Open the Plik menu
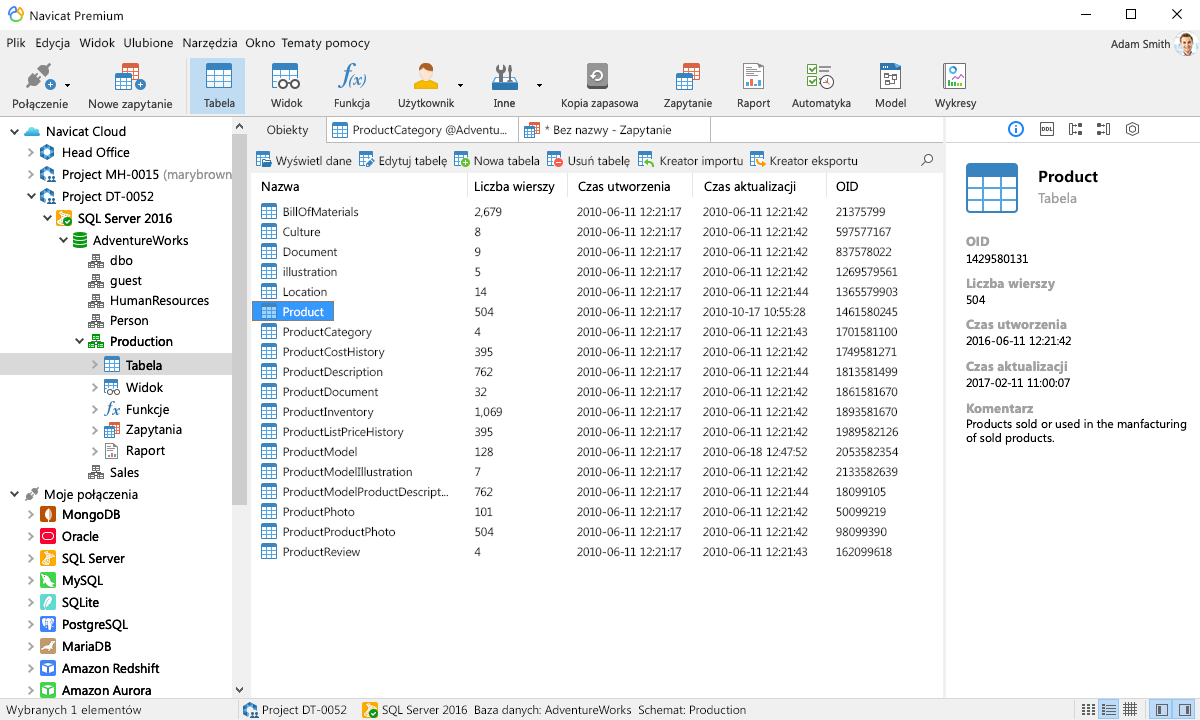Viewport: 1200px width, 720px height. [16, 43]
